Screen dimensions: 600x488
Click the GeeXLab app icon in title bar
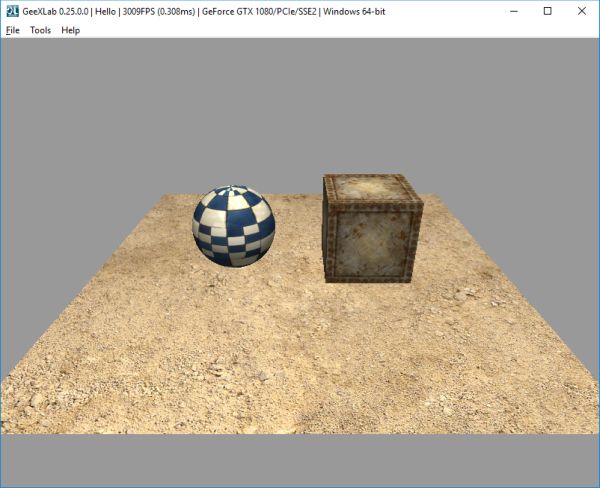12,11
